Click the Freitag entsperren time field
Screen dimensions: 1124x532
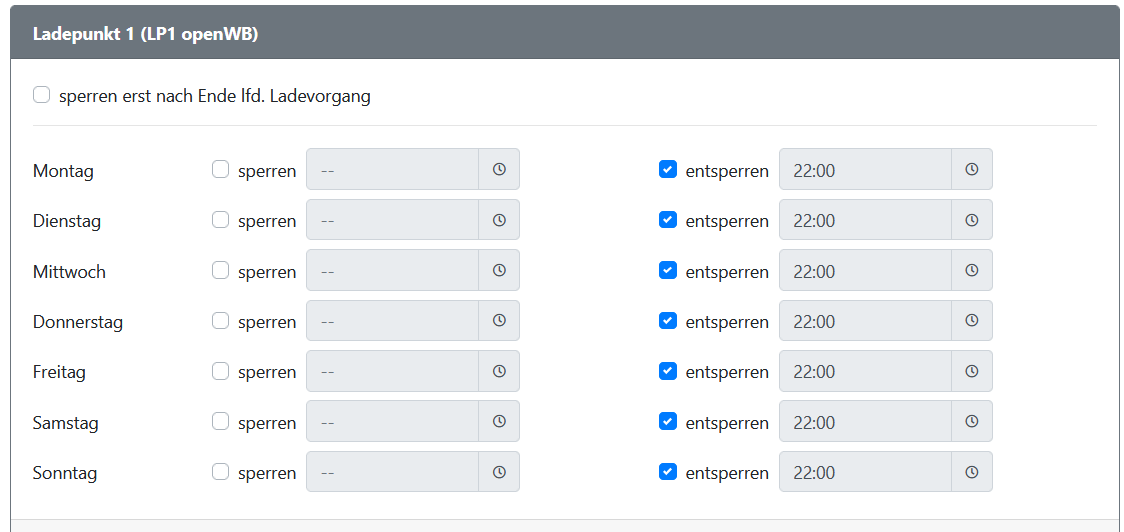click(865, 371)
